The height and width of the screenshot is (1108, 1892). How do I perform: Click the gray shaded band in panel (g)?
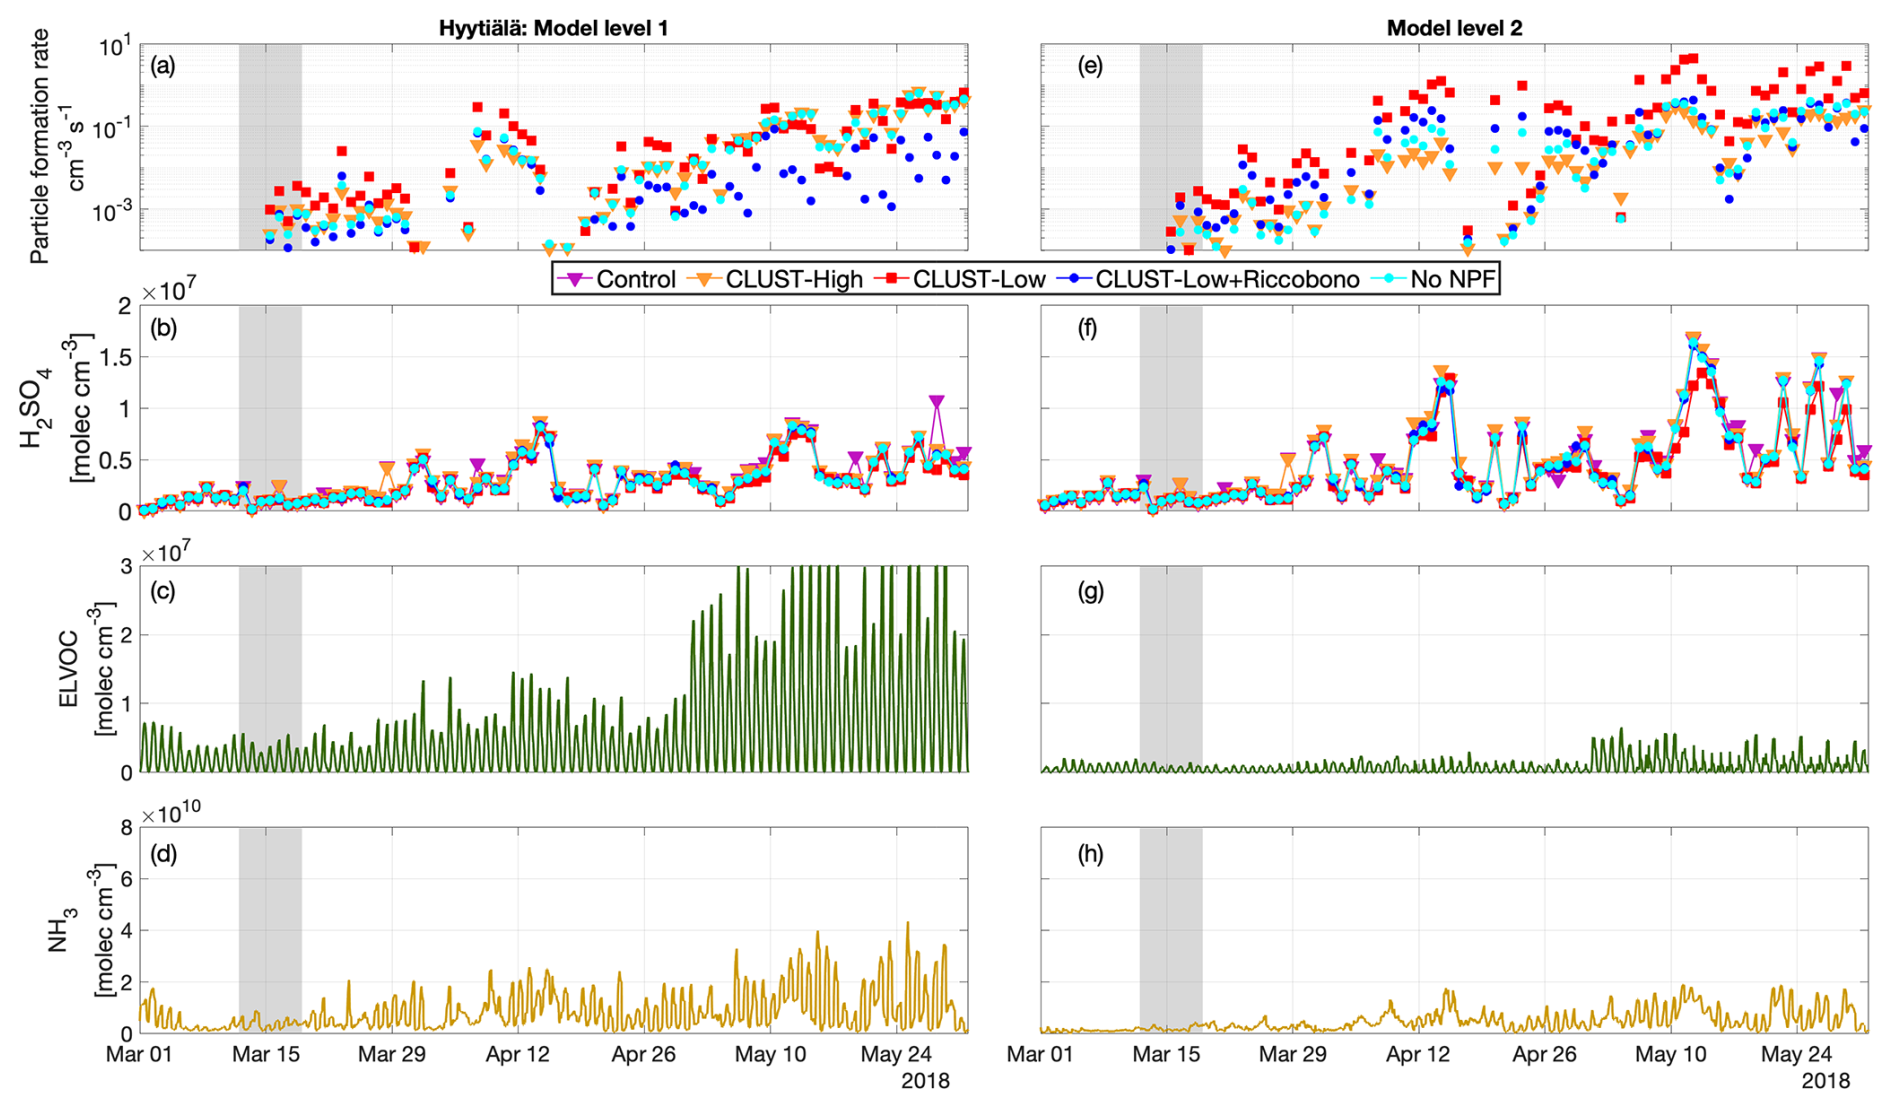point(1171,668)
